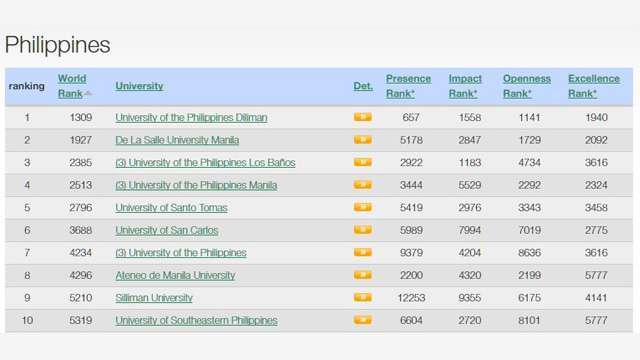Sort table by World Rank column
This screenshot has width=640, height=360.
point(72,86)
